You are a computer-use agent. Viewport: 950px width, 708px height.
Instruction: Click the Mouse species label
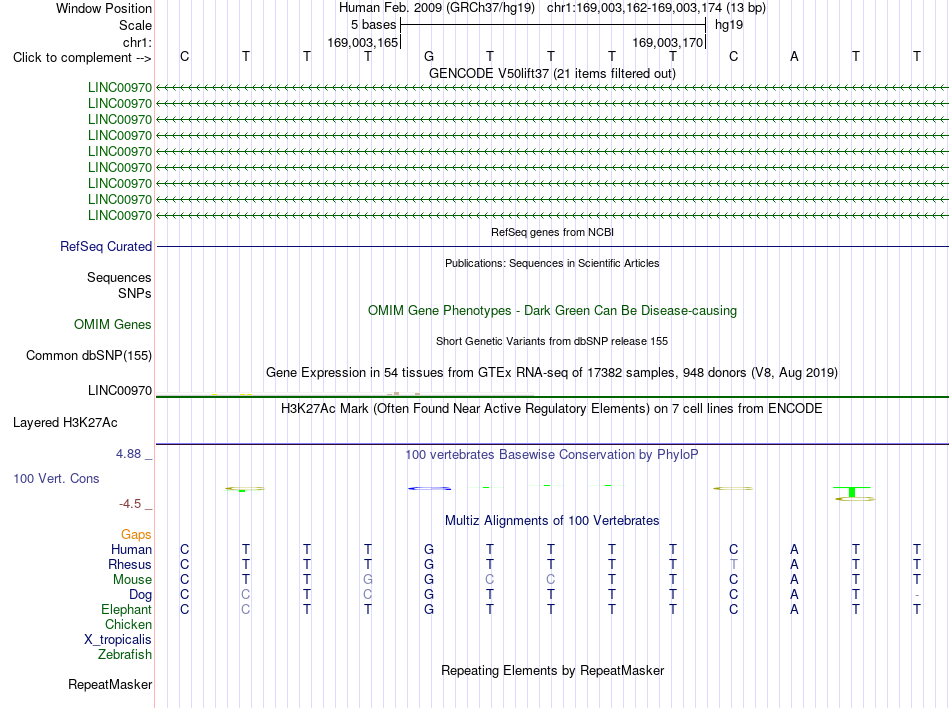[x=132, y=580]
